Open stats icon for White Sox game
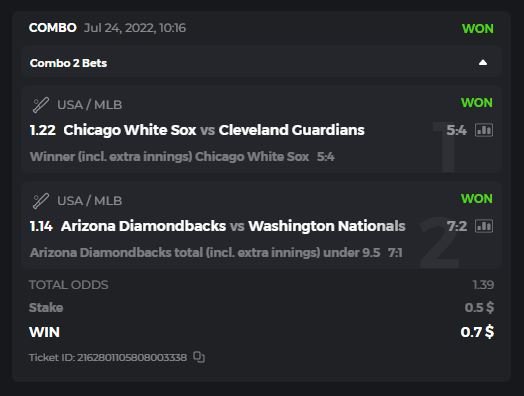 (x=484, y=130)
